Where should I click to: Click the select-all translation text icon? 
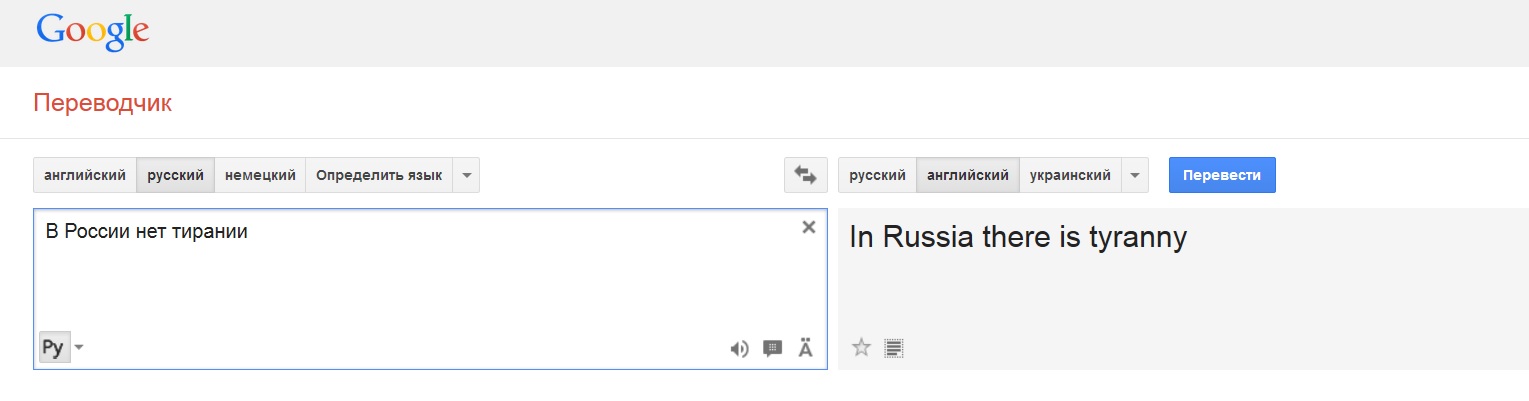point(894,348)
